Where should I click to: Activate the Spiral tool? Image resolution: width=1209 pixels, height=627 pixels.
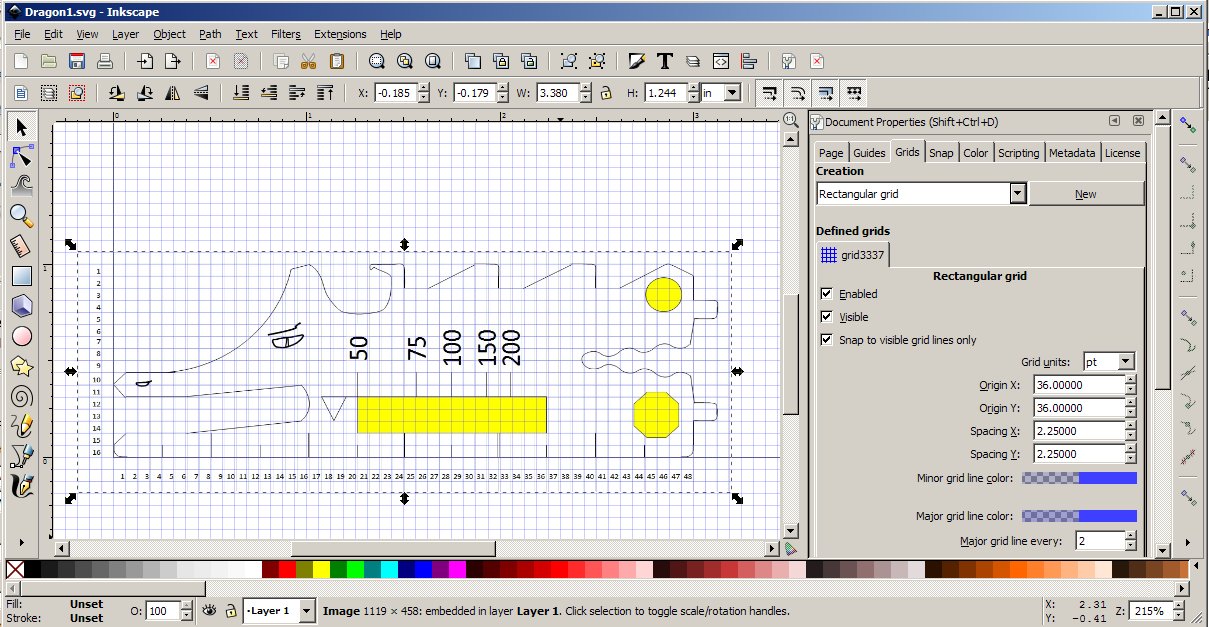tap(21, 396)
